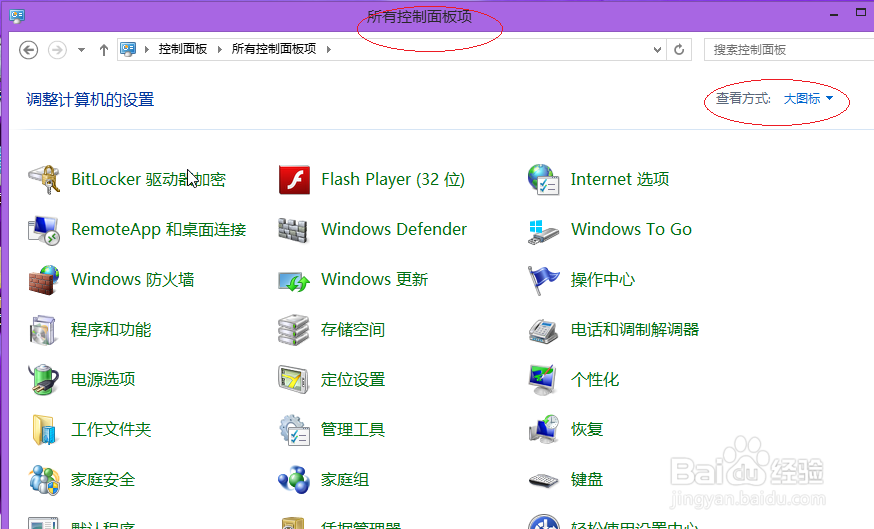The width and height of the screenshot is (874, 529).
Task: Click the window system menu icon in title bar
Action: 17,16
